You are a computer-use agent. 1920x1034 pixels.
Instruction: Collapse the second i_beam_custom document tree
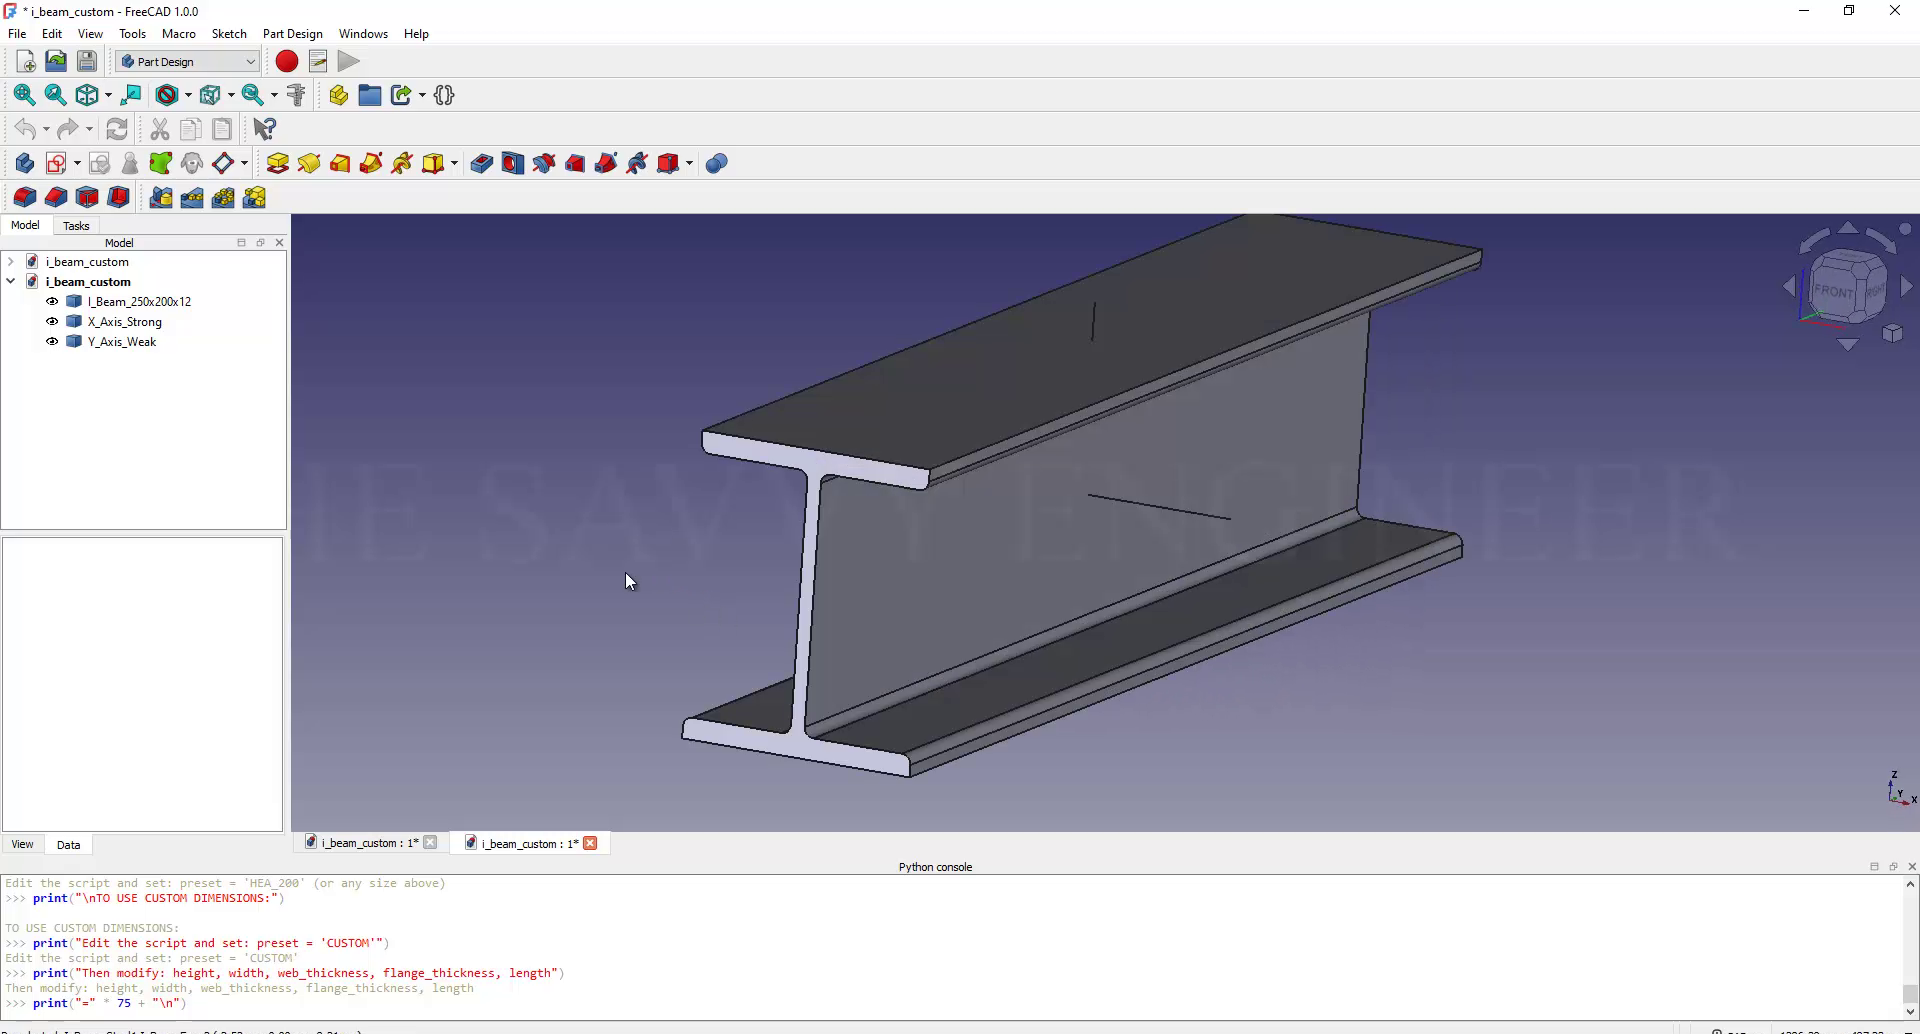(x=11, y=281)
